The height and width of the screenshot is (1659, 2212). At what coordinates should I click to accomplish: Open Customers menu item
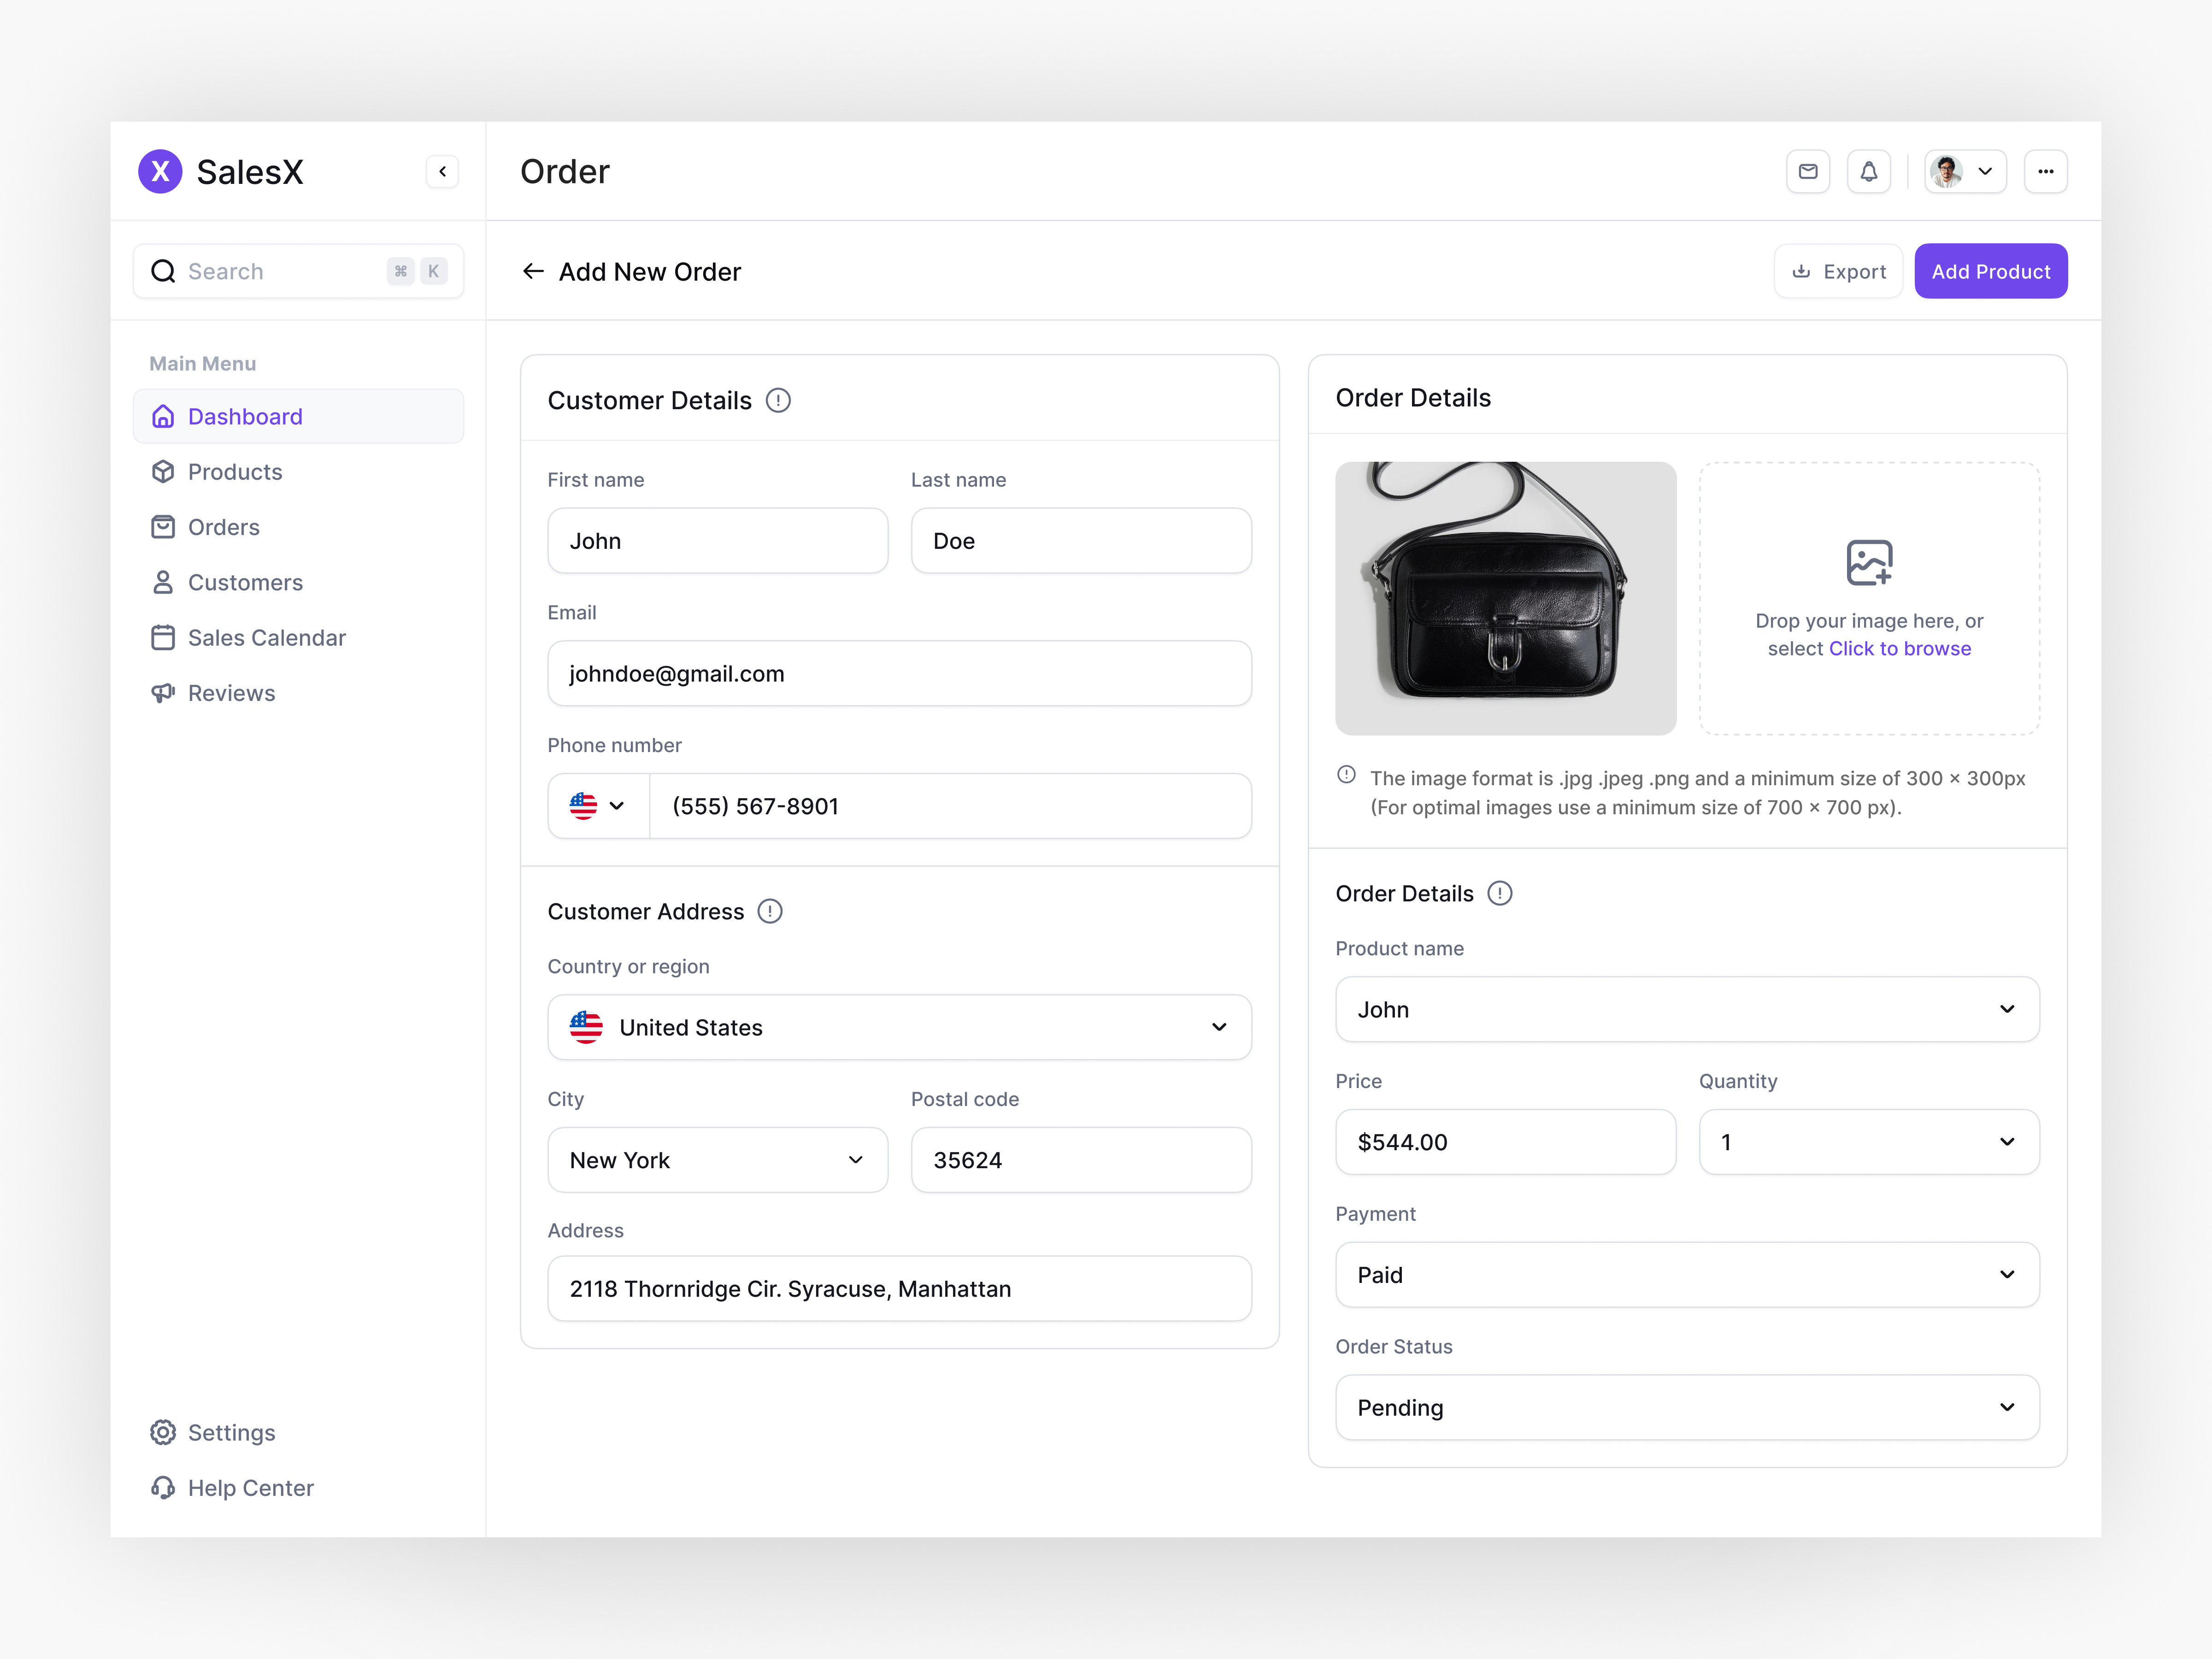(x=298, y=582)
